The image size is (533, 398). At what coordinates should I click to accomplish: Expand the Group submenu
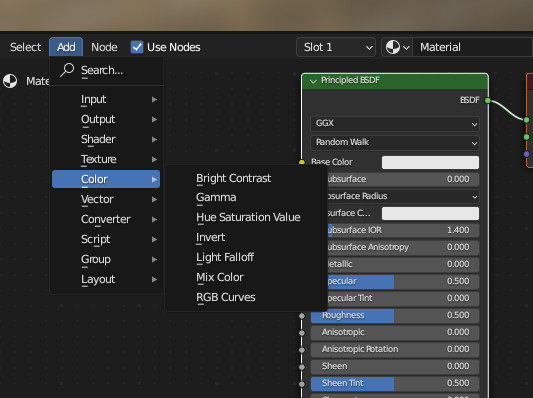click(106, 259)
